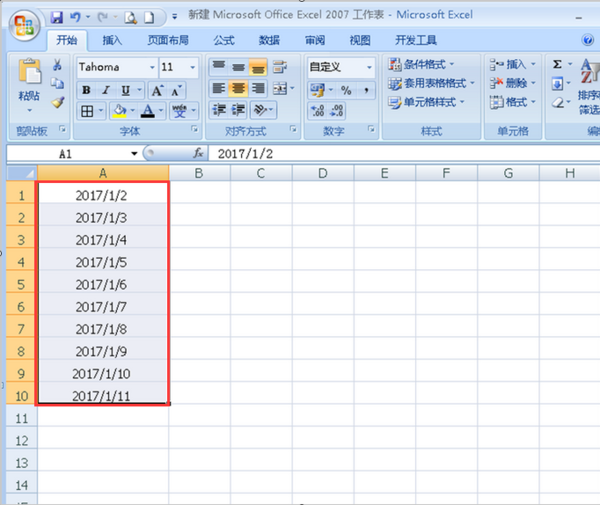This screenshot has height=505, width=600.
Task: Align text to top
Action: (x=219, y=67)
